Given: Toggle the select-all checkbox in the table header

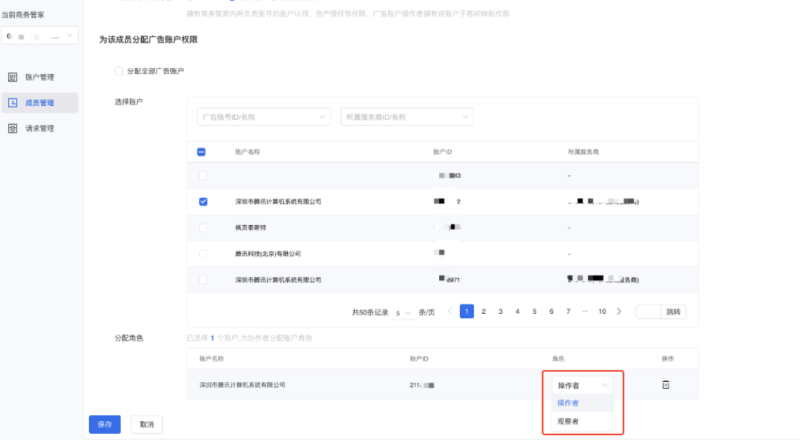Looking at the screenshot, I should (201, 152).
